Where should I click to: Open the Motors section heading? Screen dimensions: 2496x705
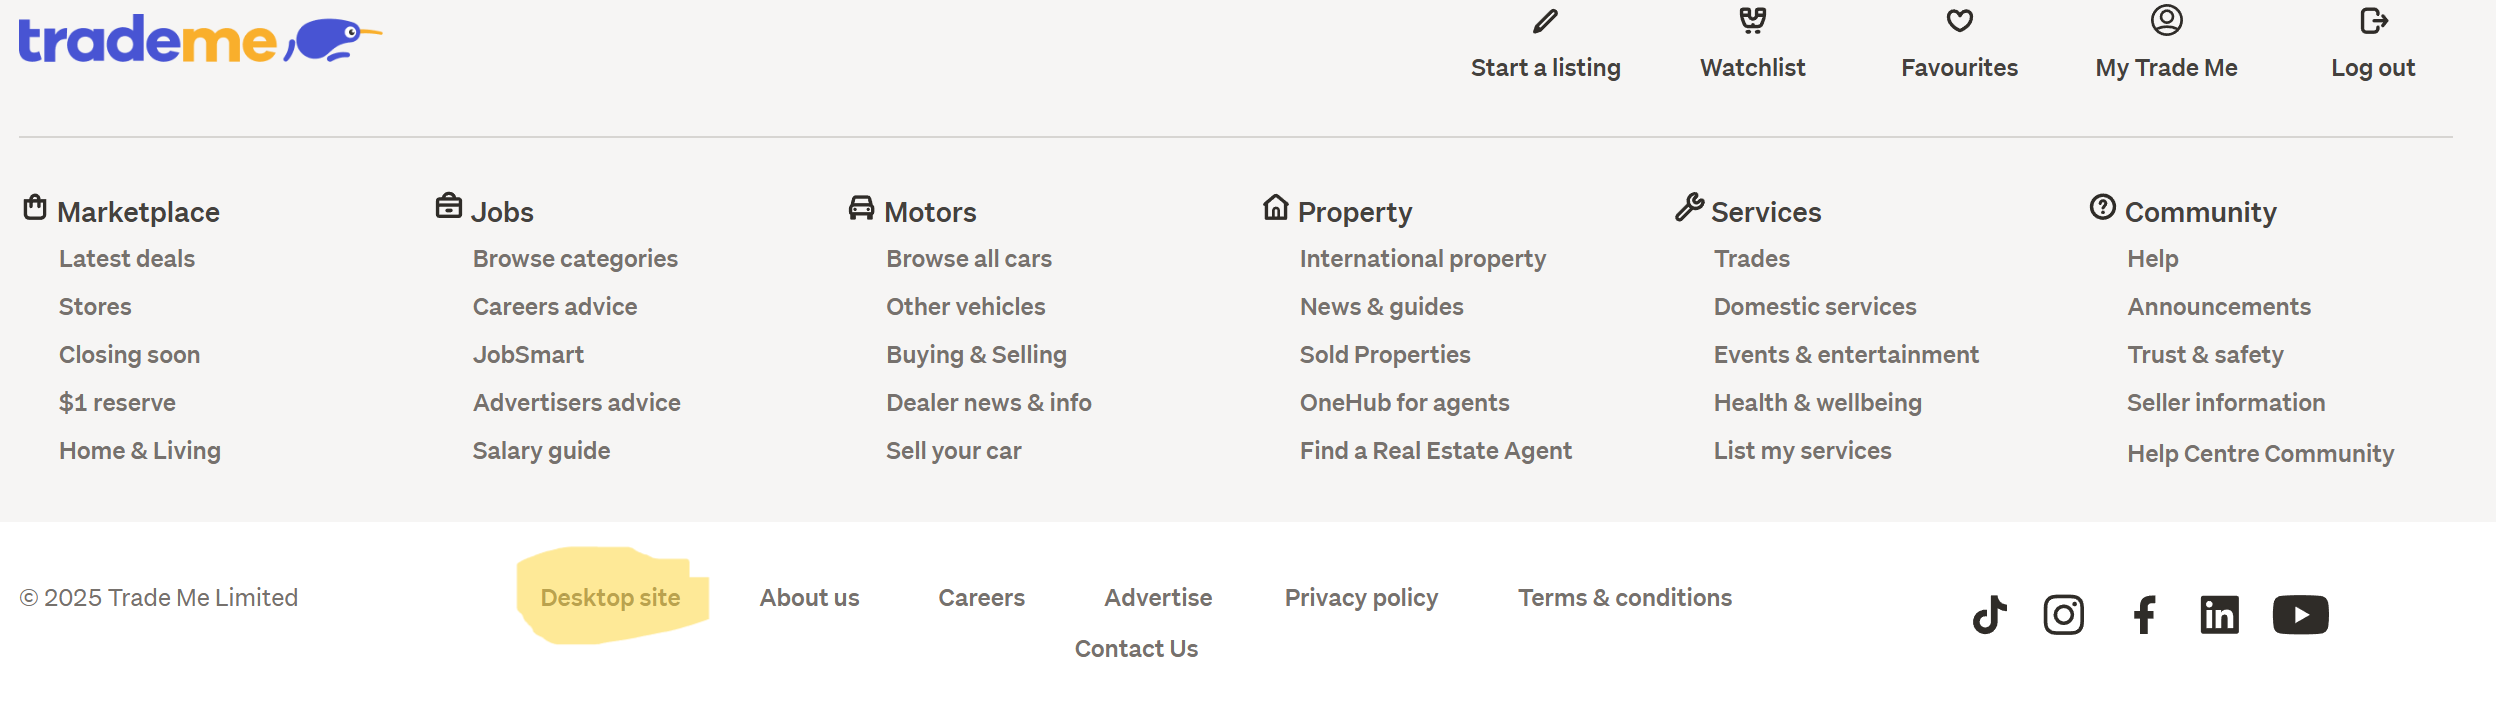(930, 212)
